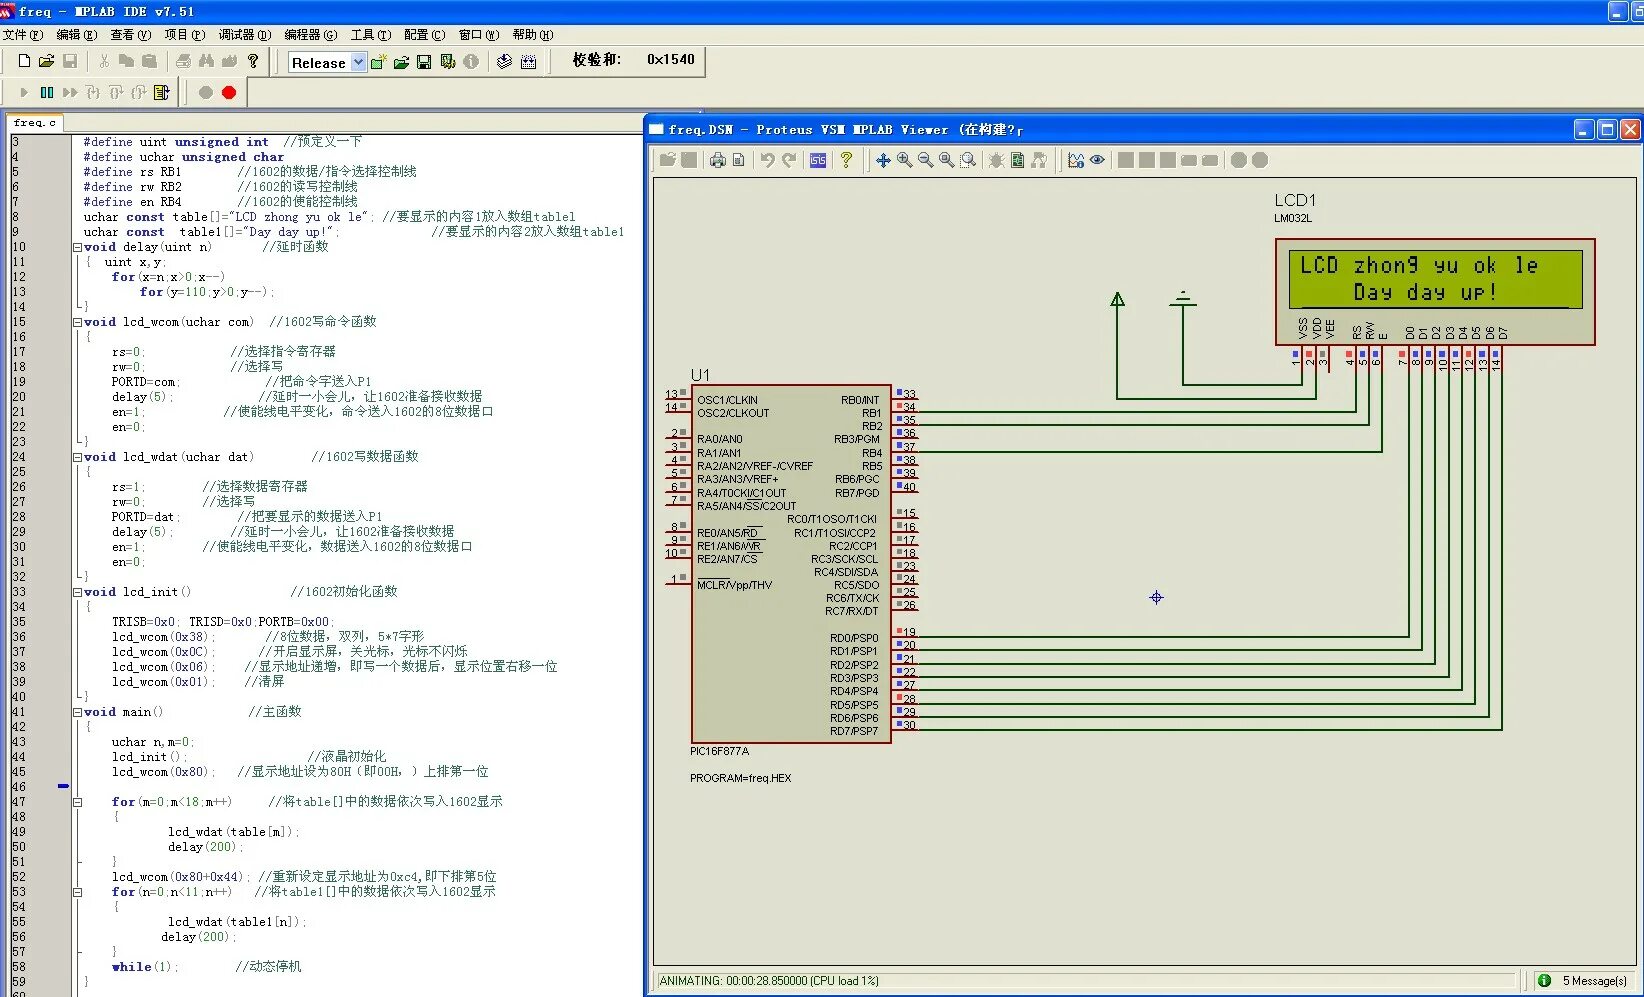Image resolution: width=1644 pixels, height=997 pixels.
Task: Toggle the voltage probe eye icon in Proteus
Action: pos(1097,160)
